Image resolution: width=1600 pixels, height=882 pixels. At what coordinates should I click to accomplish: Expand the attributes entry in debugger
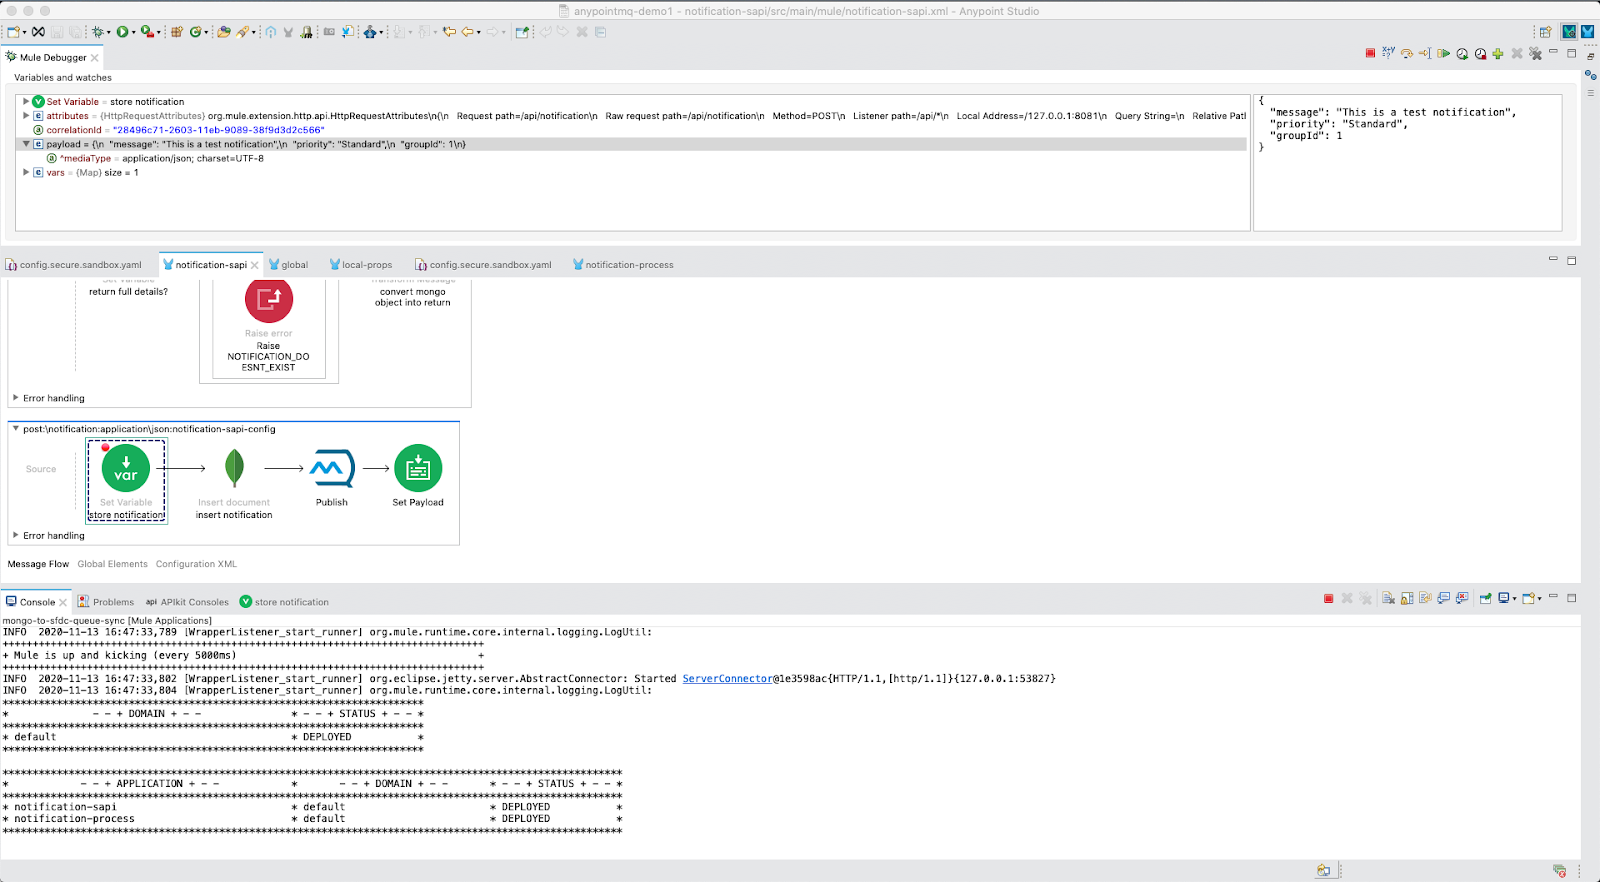pyautogui.click(x=26, y=116)
